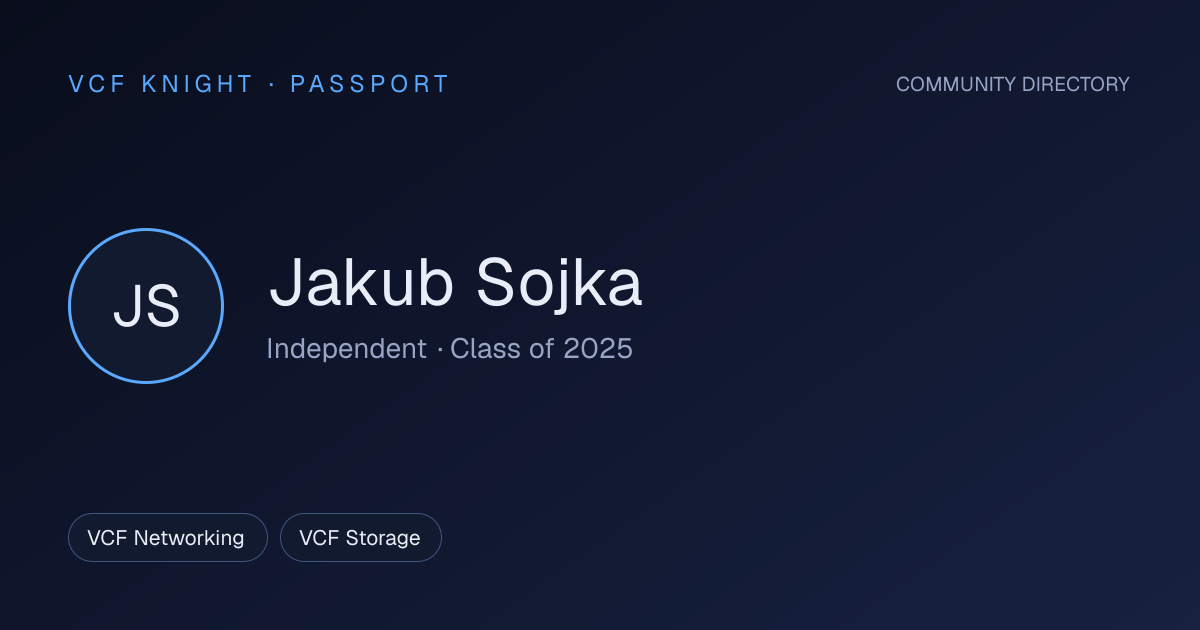Click the JS initials avatar
1200x630 pixels.
pyautogui.click(x=146, y=306)
